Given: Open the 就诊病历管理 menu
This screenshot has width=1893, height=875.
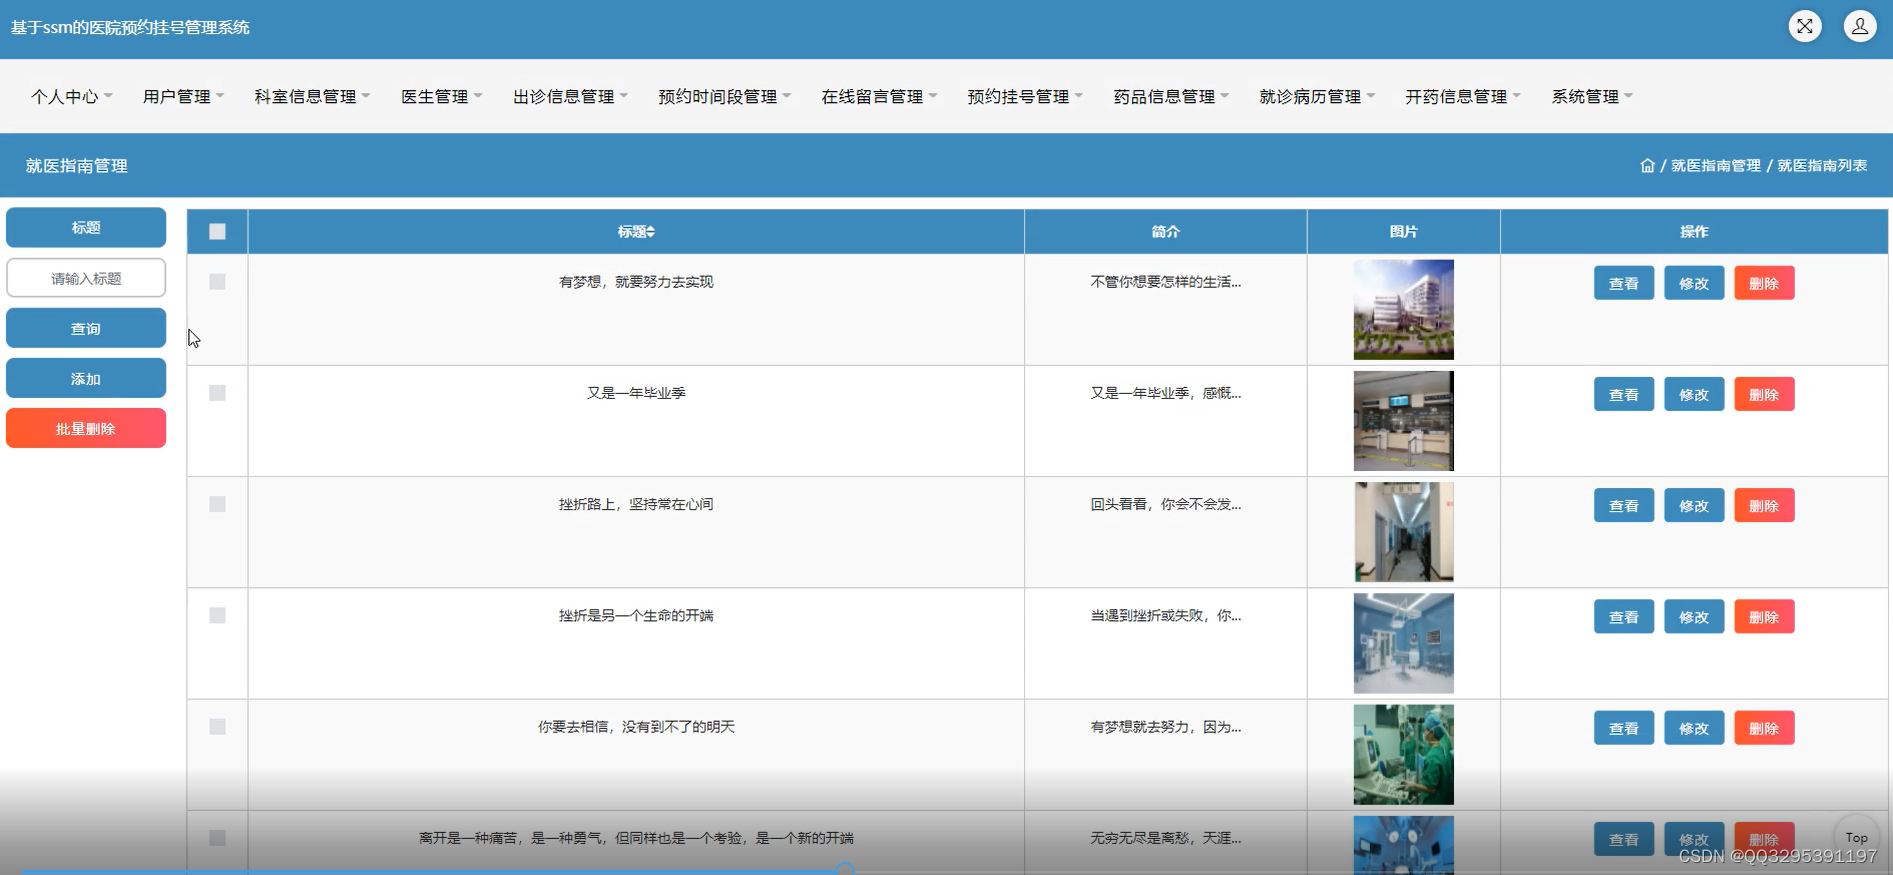Looking at the screenshot, I should (1317, 96).
